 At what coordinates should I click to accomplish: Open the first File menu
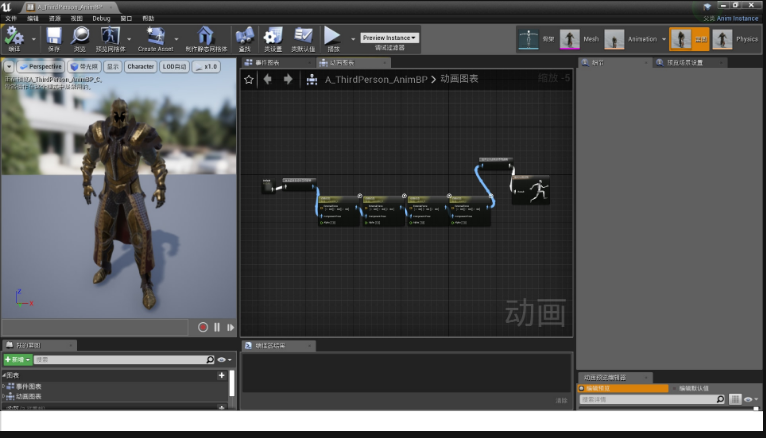[x=11, y=19]
